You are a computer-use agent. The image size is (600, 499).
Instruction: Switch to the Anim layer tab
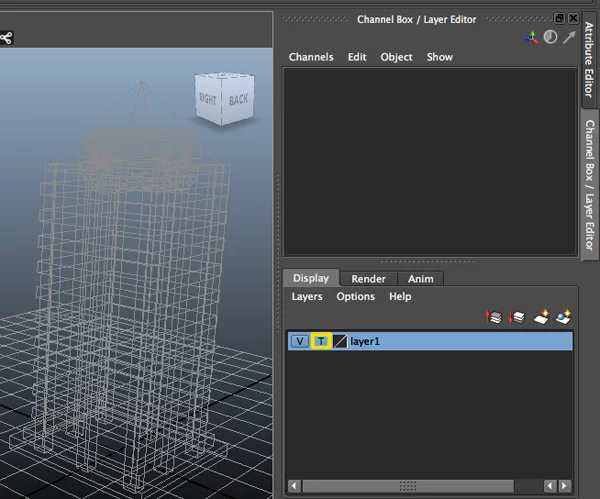[421, 279]
